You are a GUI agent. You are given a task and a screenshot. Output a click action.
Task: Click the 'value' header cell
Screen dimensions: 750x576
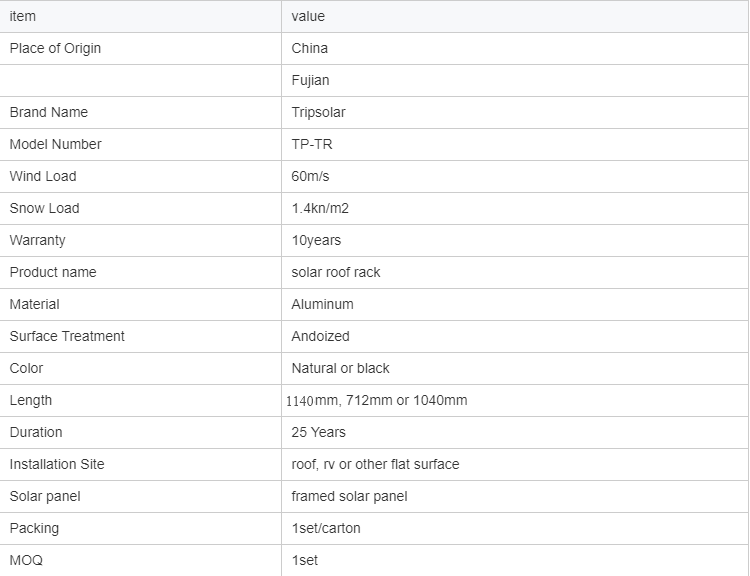coord(308,16)
